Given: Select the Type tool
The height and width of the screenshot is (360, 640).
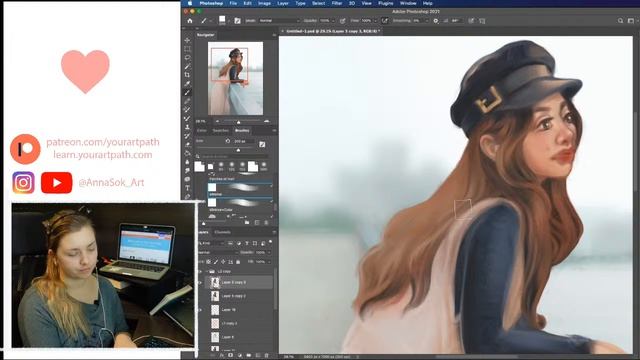Looking at the screenshot, I should point(187,188).
